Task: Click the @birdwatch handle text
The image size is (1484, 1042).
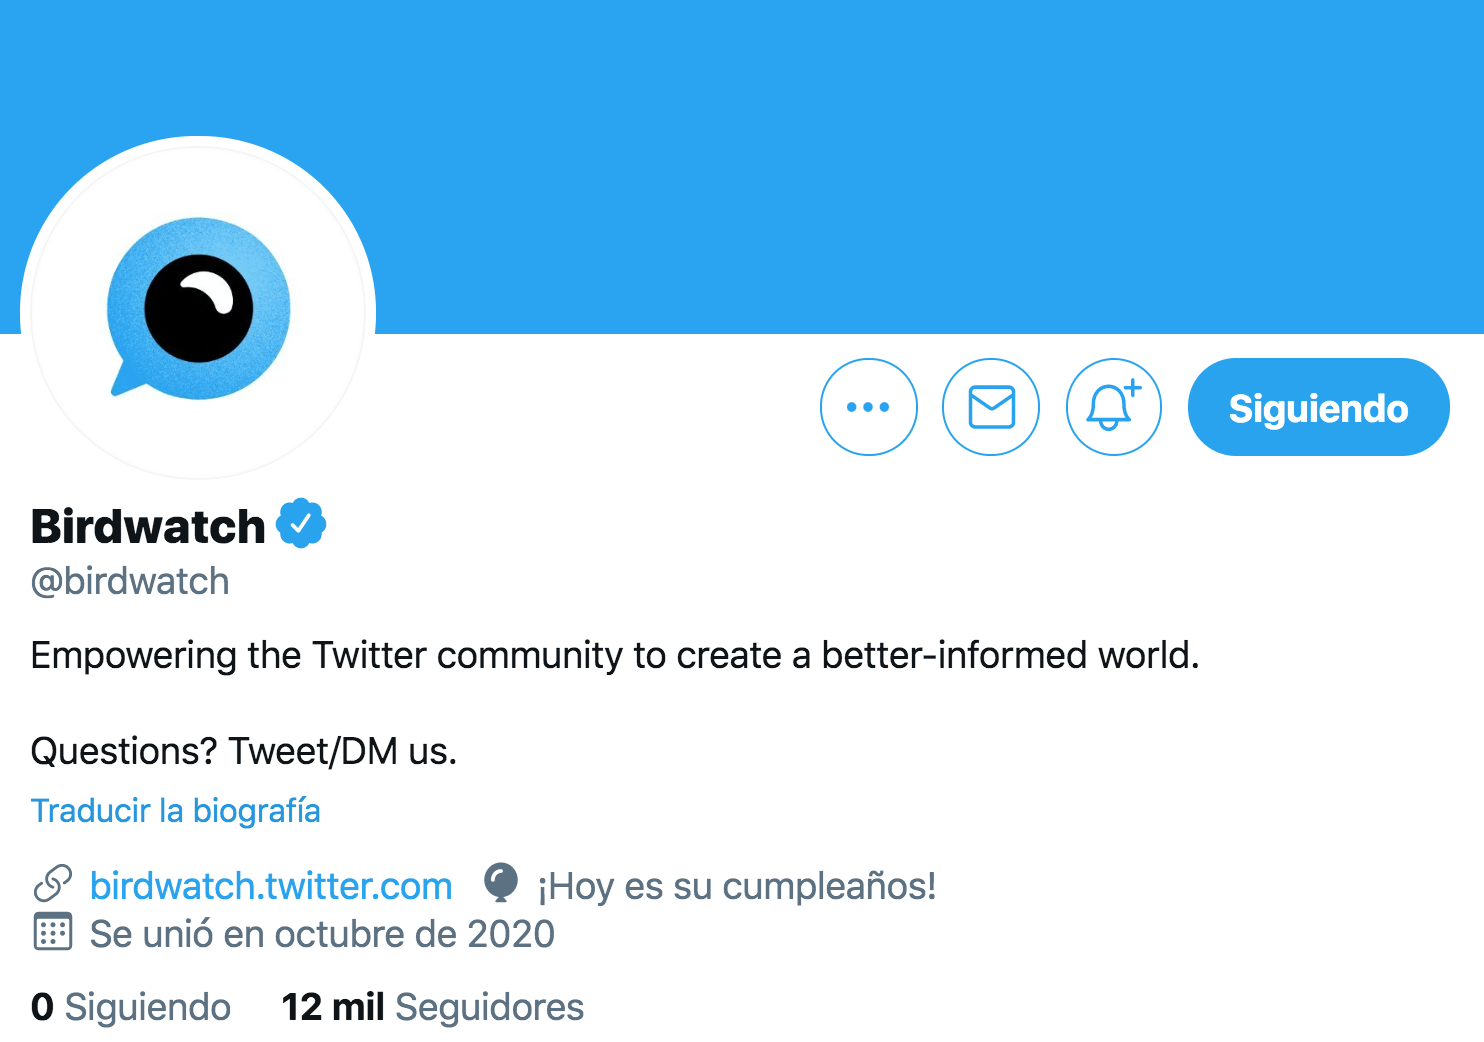Action: [x=130, y=581]
